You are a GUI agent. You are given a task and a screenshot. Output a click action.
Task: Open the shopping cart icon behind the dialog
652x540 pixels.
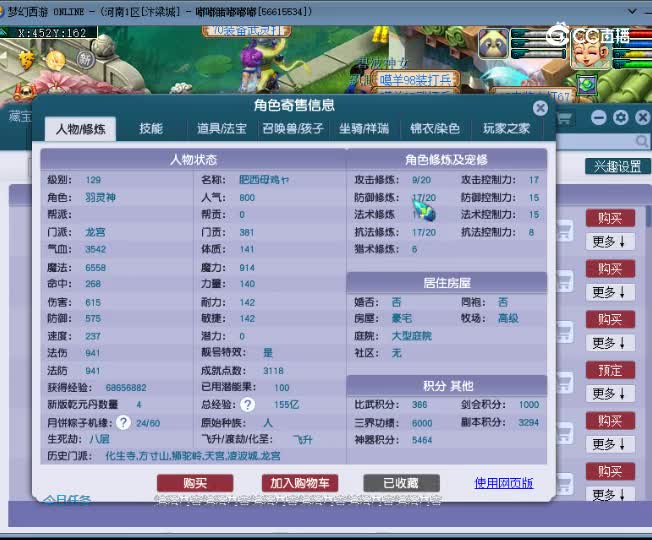coord(564,118)
